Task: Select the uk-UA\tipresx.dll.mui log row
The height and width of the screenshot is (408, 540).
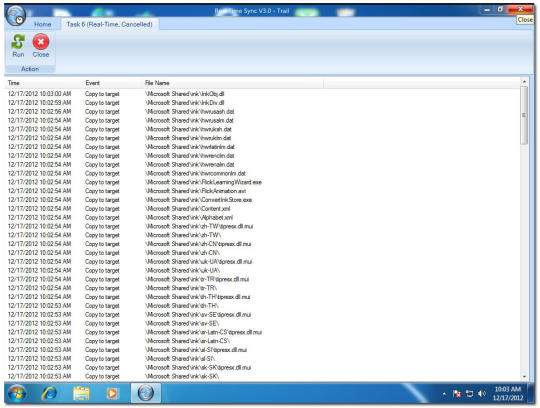Action: (x=263, y=262)
